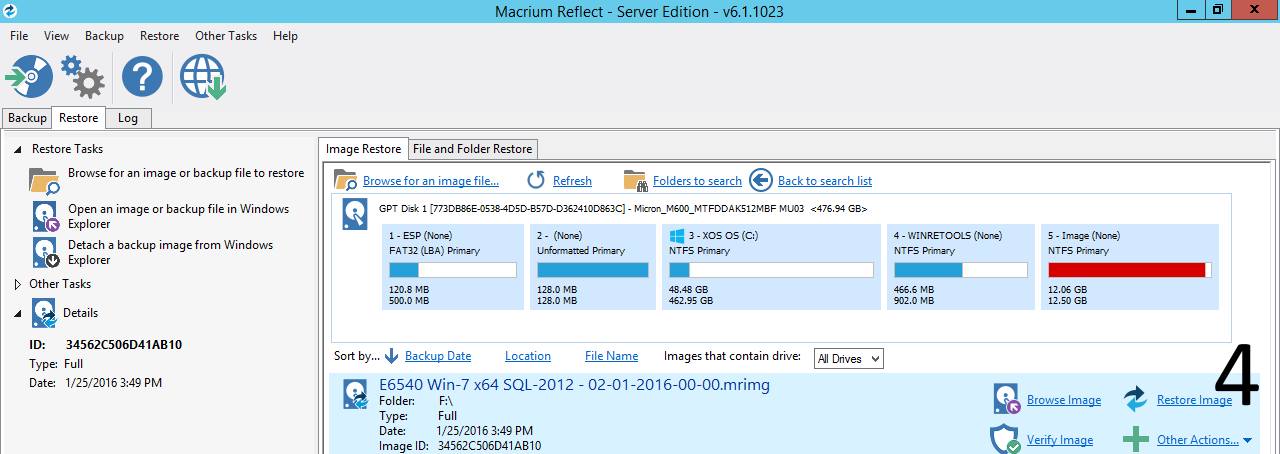
Task: Click the disc backup toolbar icon
Action: 29,77
